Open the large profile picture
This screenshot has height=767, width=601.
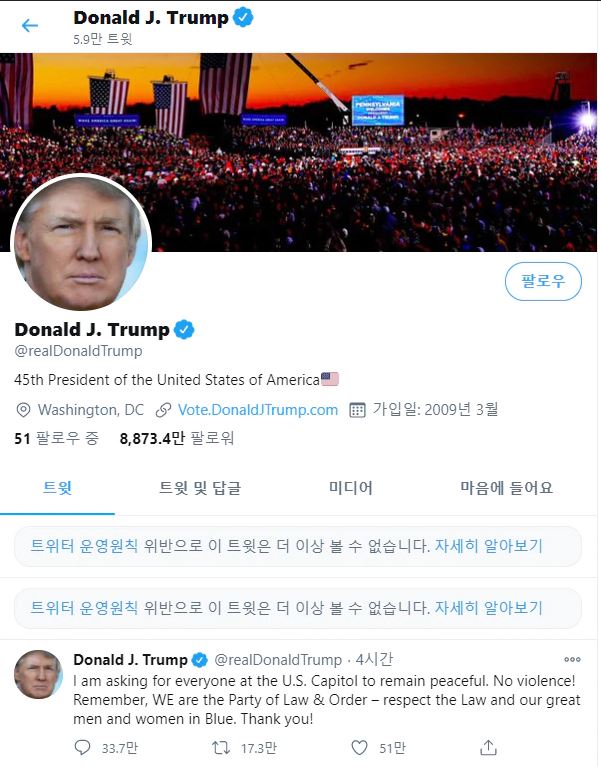(x=81, y=244)
